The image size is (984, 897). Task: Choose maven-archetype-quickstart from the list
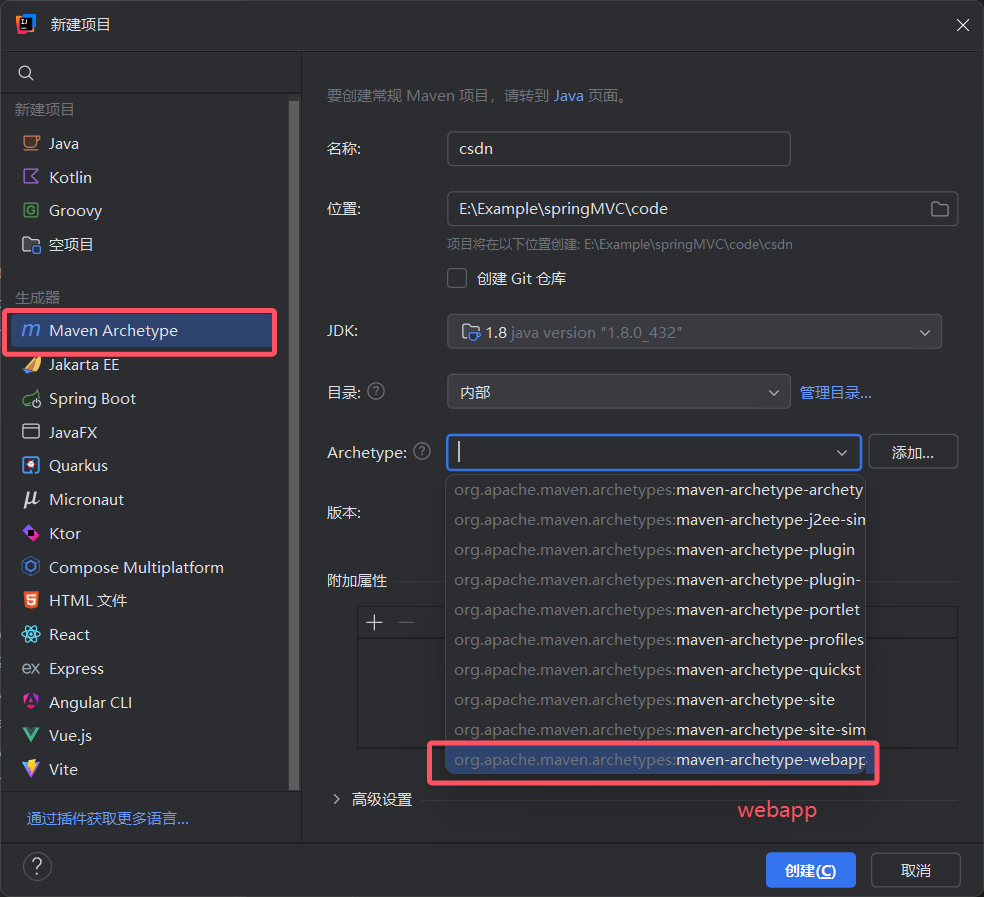point(655,670)
